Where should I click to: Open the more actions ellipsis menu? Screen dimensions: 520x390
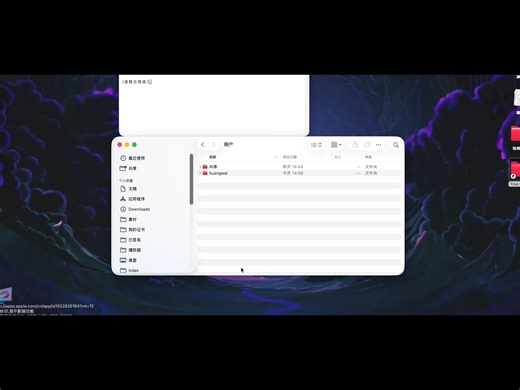coord(378,145)
